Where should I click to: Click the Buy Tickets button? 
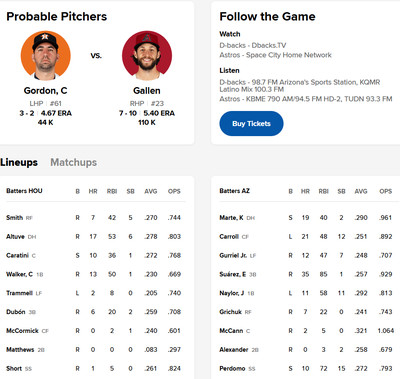coord(251,124)
